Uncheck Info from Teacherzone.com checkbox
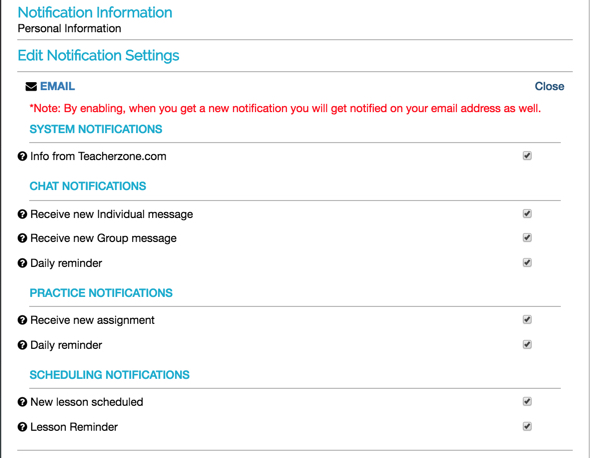 (527, 155)
